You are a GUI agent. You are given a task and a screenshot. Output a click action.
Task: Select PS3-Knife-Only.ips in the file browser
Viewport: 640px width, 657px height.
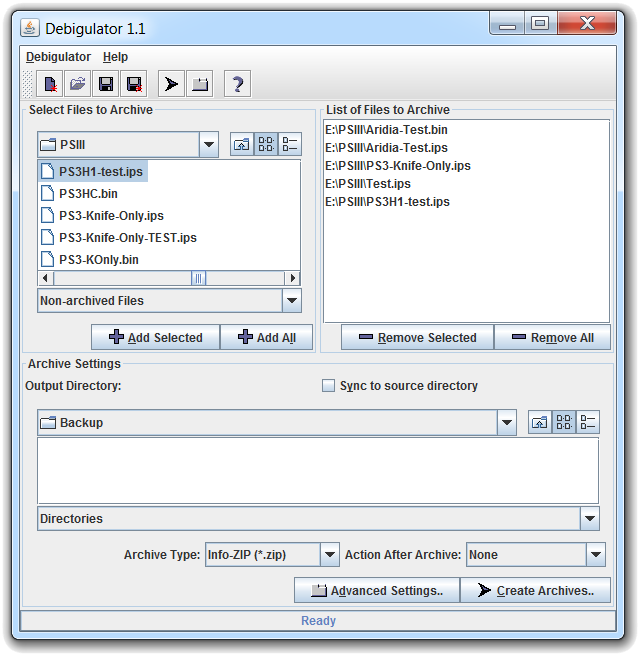[110, 216]
